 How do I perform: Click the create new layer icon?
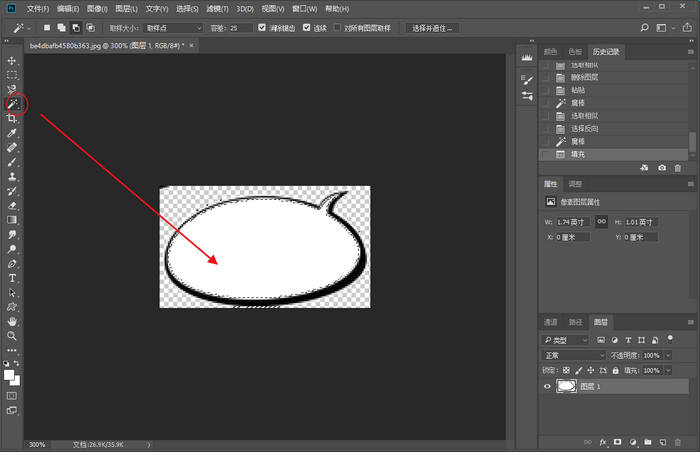point(662,441)
